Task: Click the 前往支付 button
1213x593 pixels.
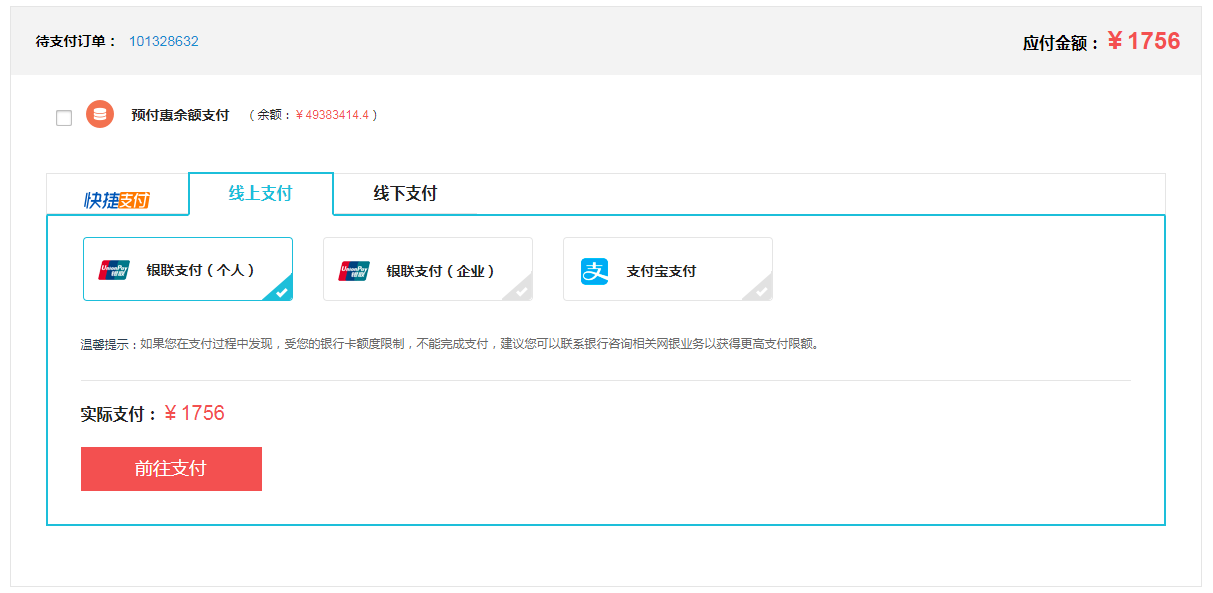Action: pos(171,469)
